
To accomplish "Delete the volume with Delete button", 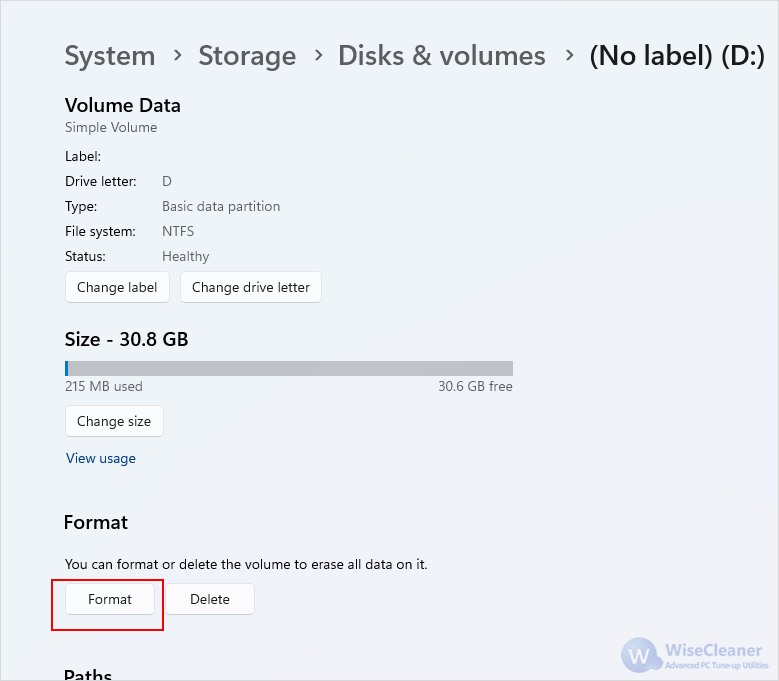I will point(210,599).
